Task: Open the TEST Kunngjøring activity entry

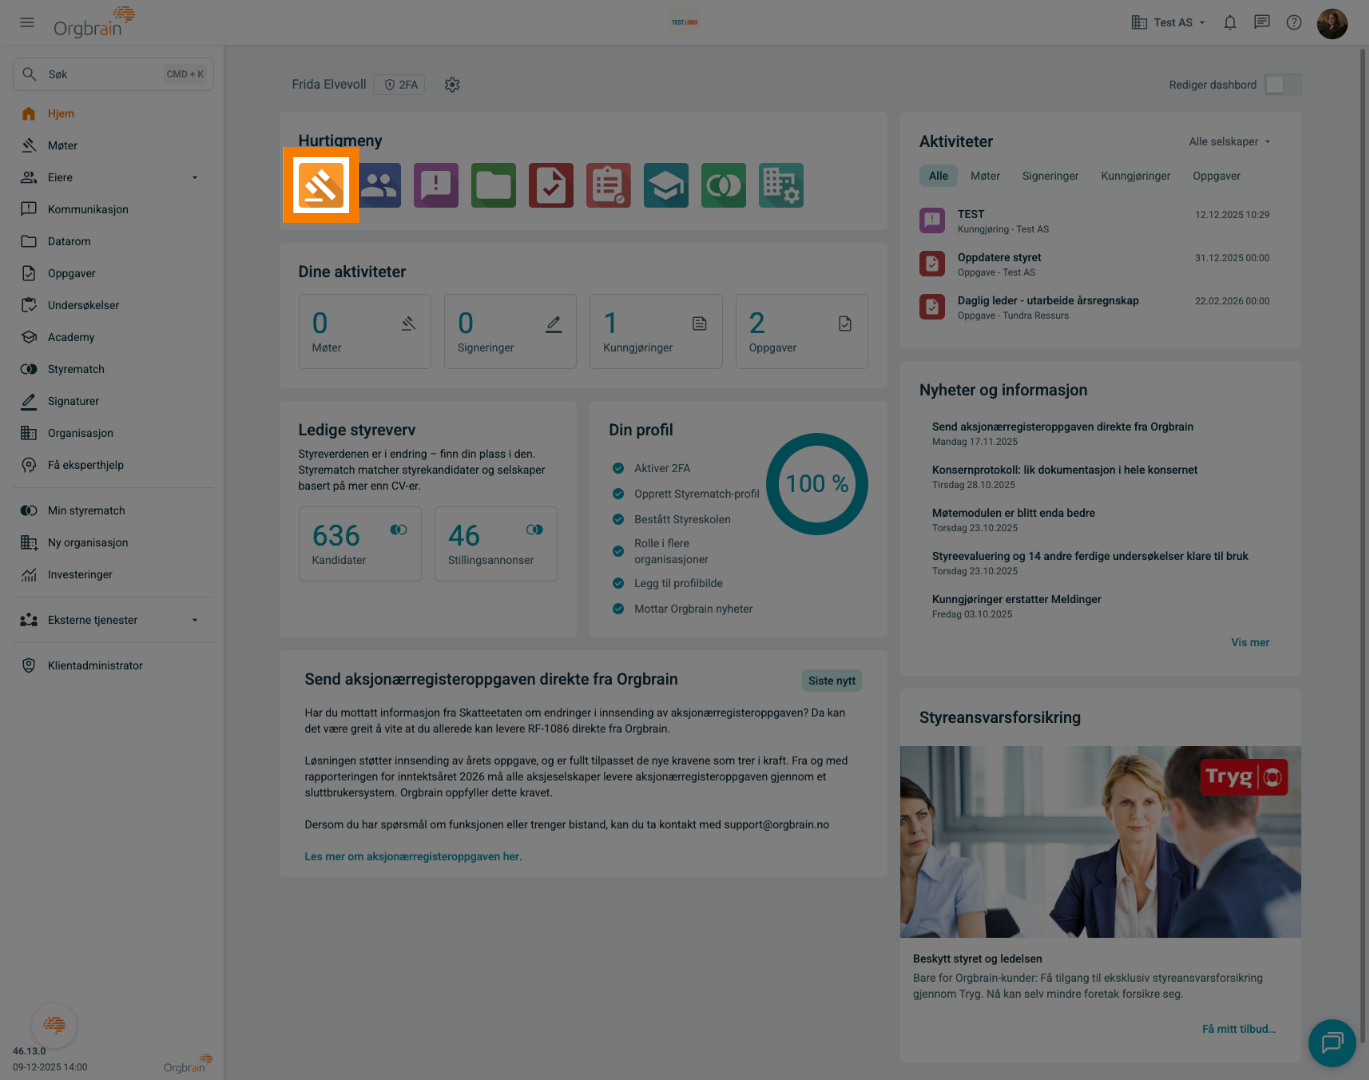Action: click(1094, 221)
